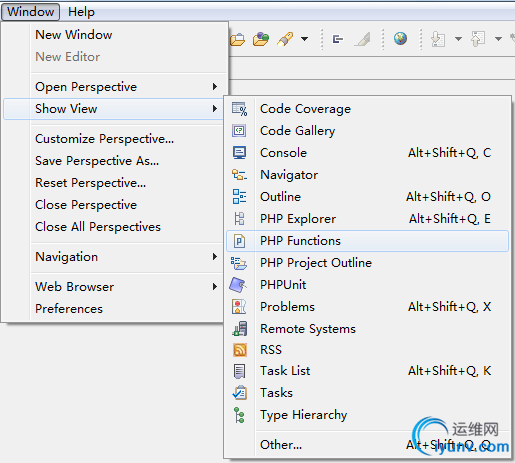Screen dimensions: 515x463
Task: Click the Tasks checkmark icon
Action: 240,393
